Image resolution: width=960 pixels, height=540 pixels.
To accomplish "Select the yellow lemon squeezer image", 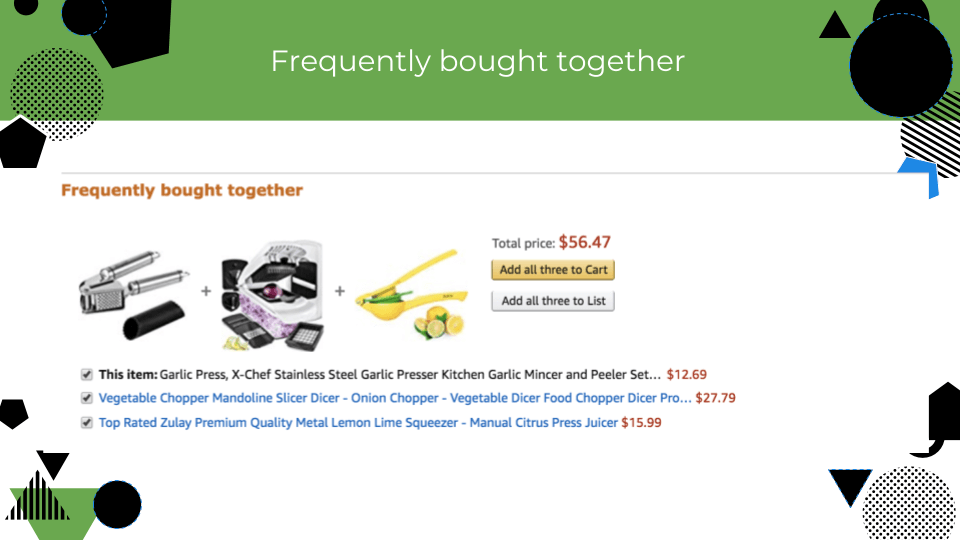I will point(411,294).
